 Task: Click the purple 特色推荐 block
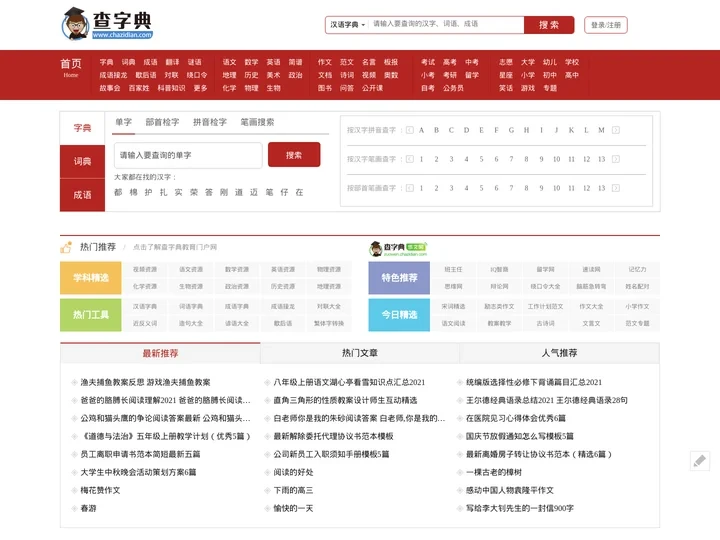399,278
